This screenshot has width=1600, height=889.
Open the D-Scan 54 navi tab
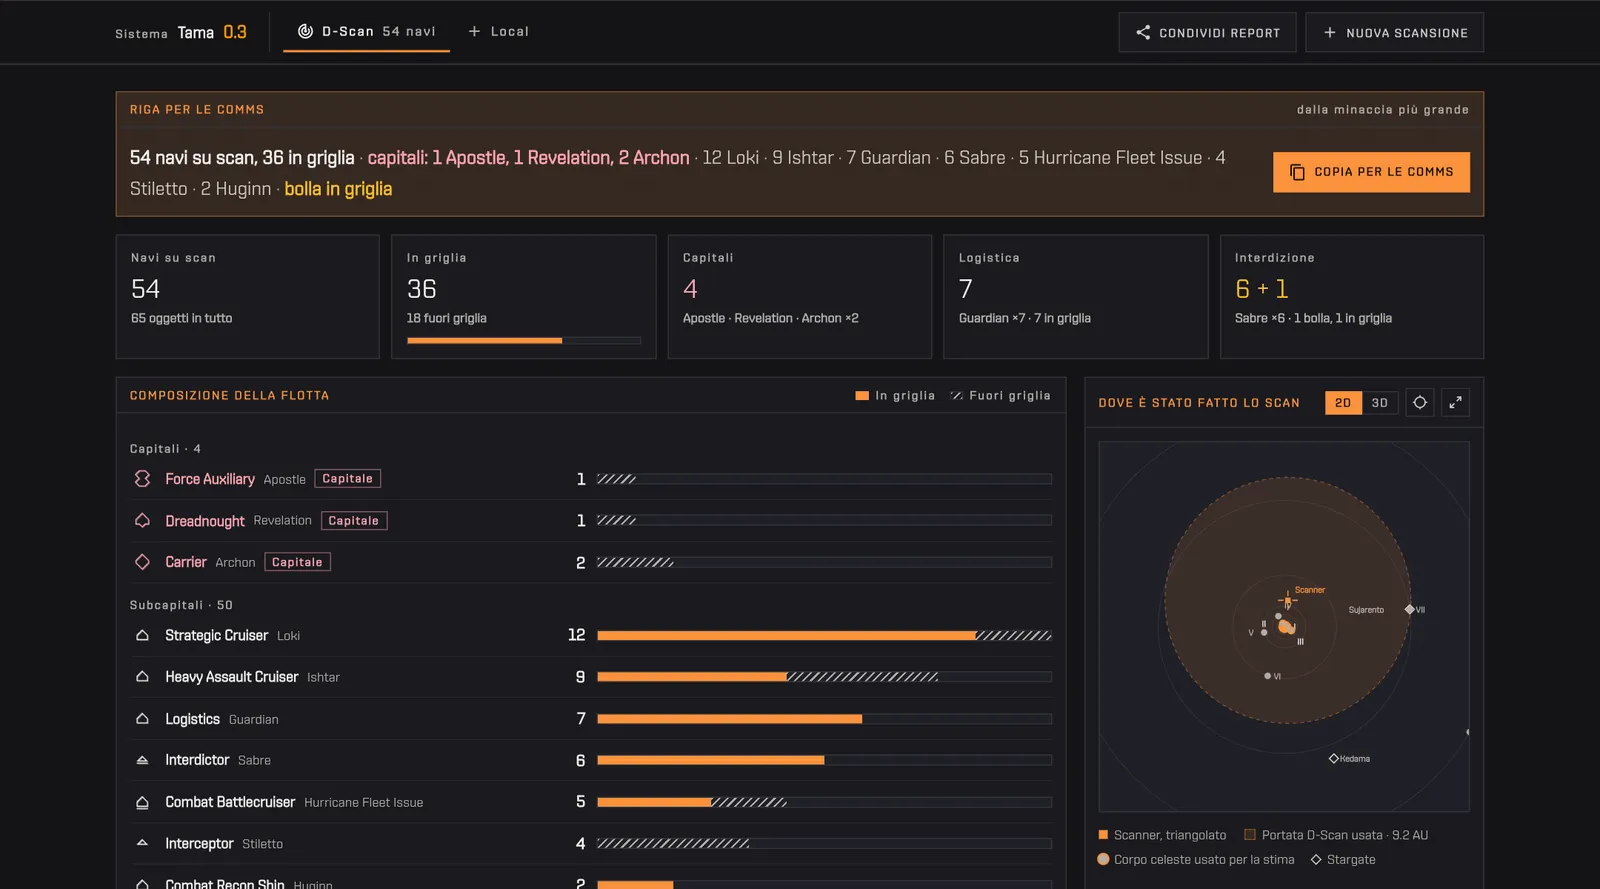(367, 32)
